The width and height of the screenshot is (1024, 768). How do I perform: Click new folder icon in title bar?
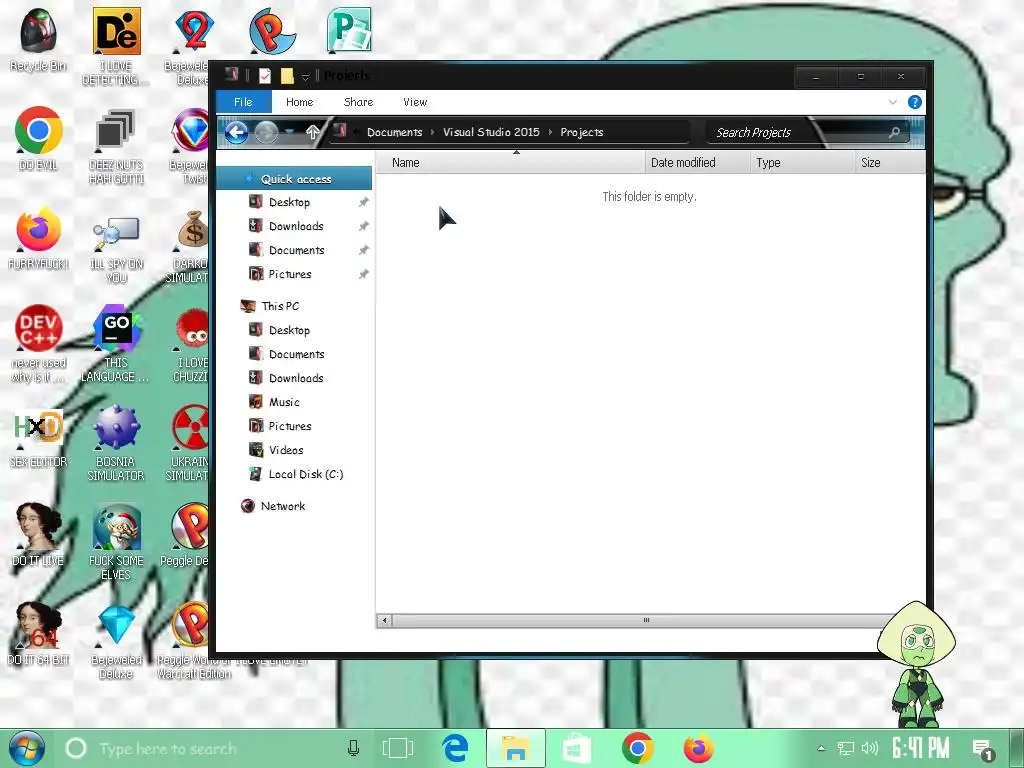pyautogui.click(x=287, y=76)
